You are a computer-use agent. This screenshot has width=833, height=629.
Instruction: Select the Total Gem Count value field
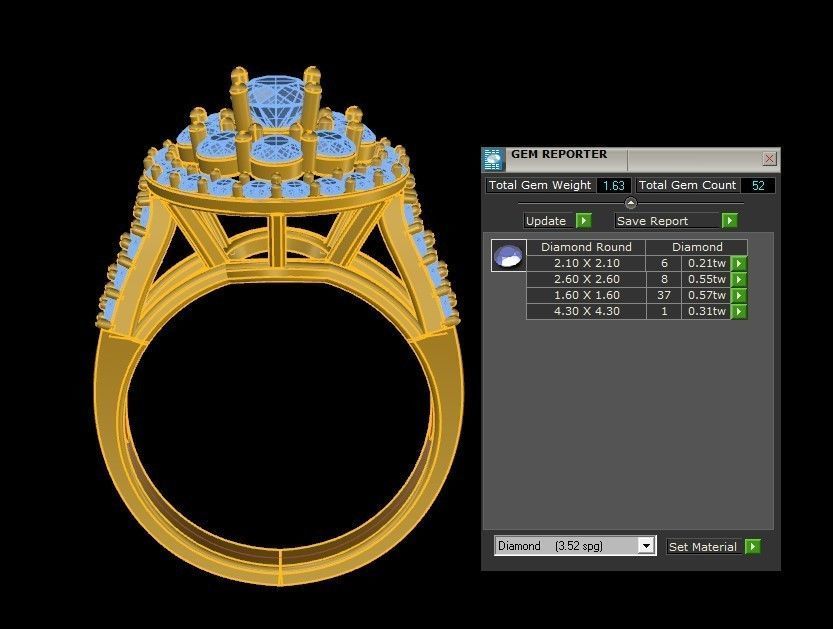point(758,185)
